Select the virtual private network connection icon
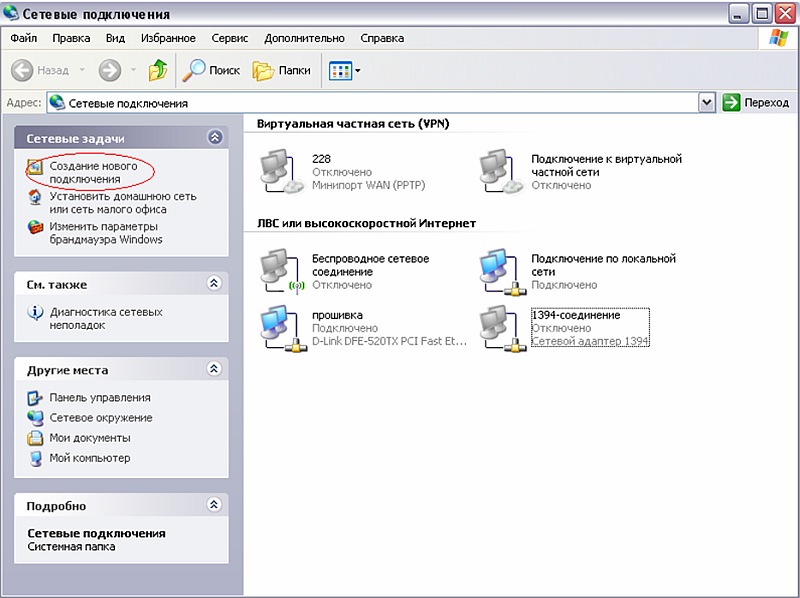The width and height of the screenshot is (800, 598). coord(499,171)
